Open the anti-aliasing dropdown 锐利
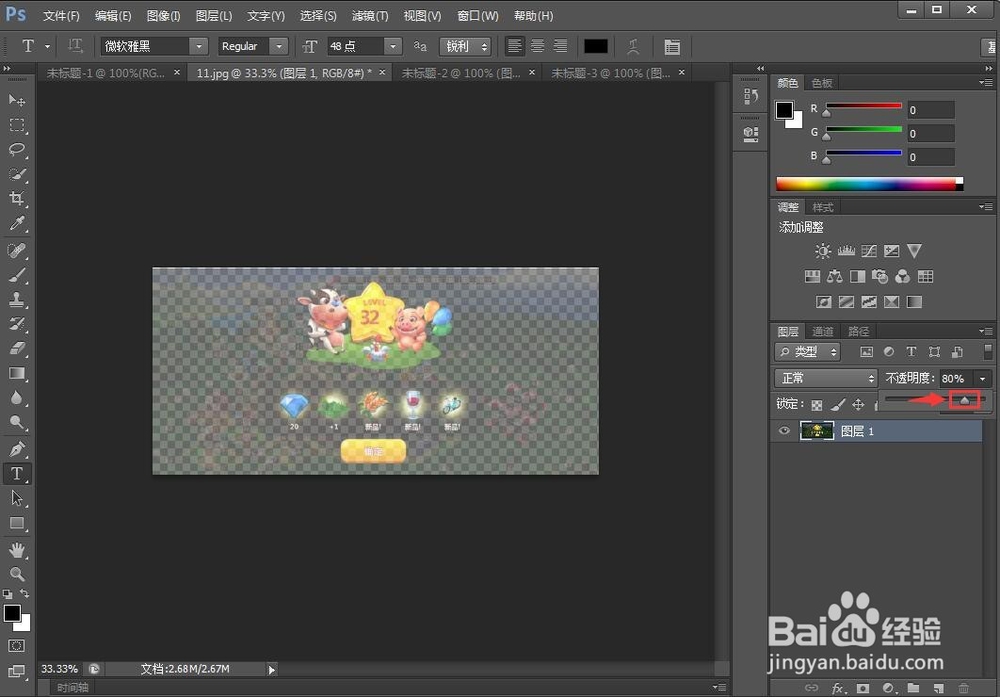The height and width of the screenshot is (697, 1000). (465, 46)
